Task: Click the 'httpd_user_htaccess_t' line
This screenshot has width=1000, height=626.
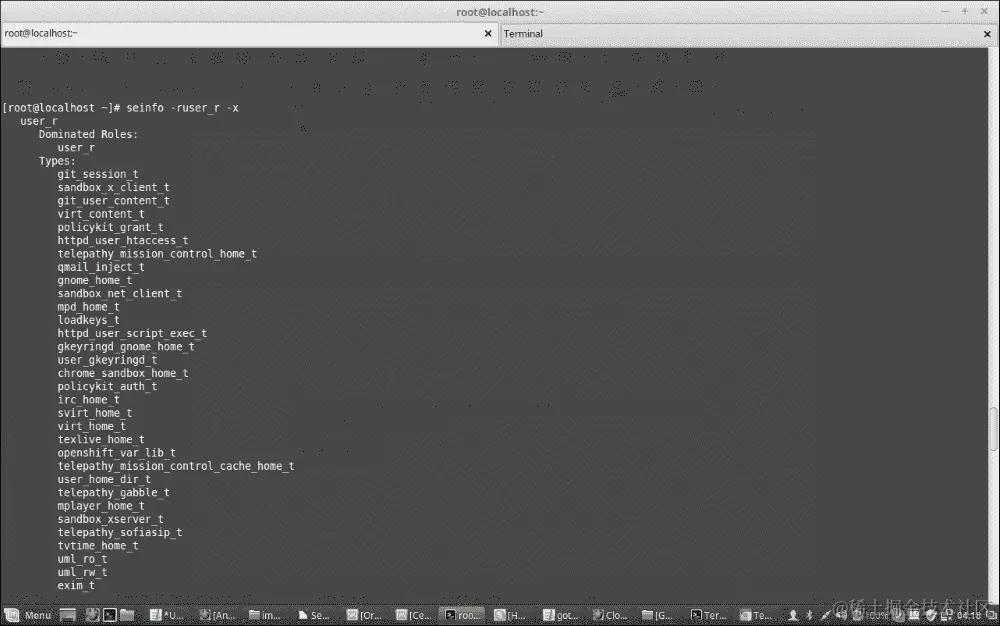Action: point(122,240)
